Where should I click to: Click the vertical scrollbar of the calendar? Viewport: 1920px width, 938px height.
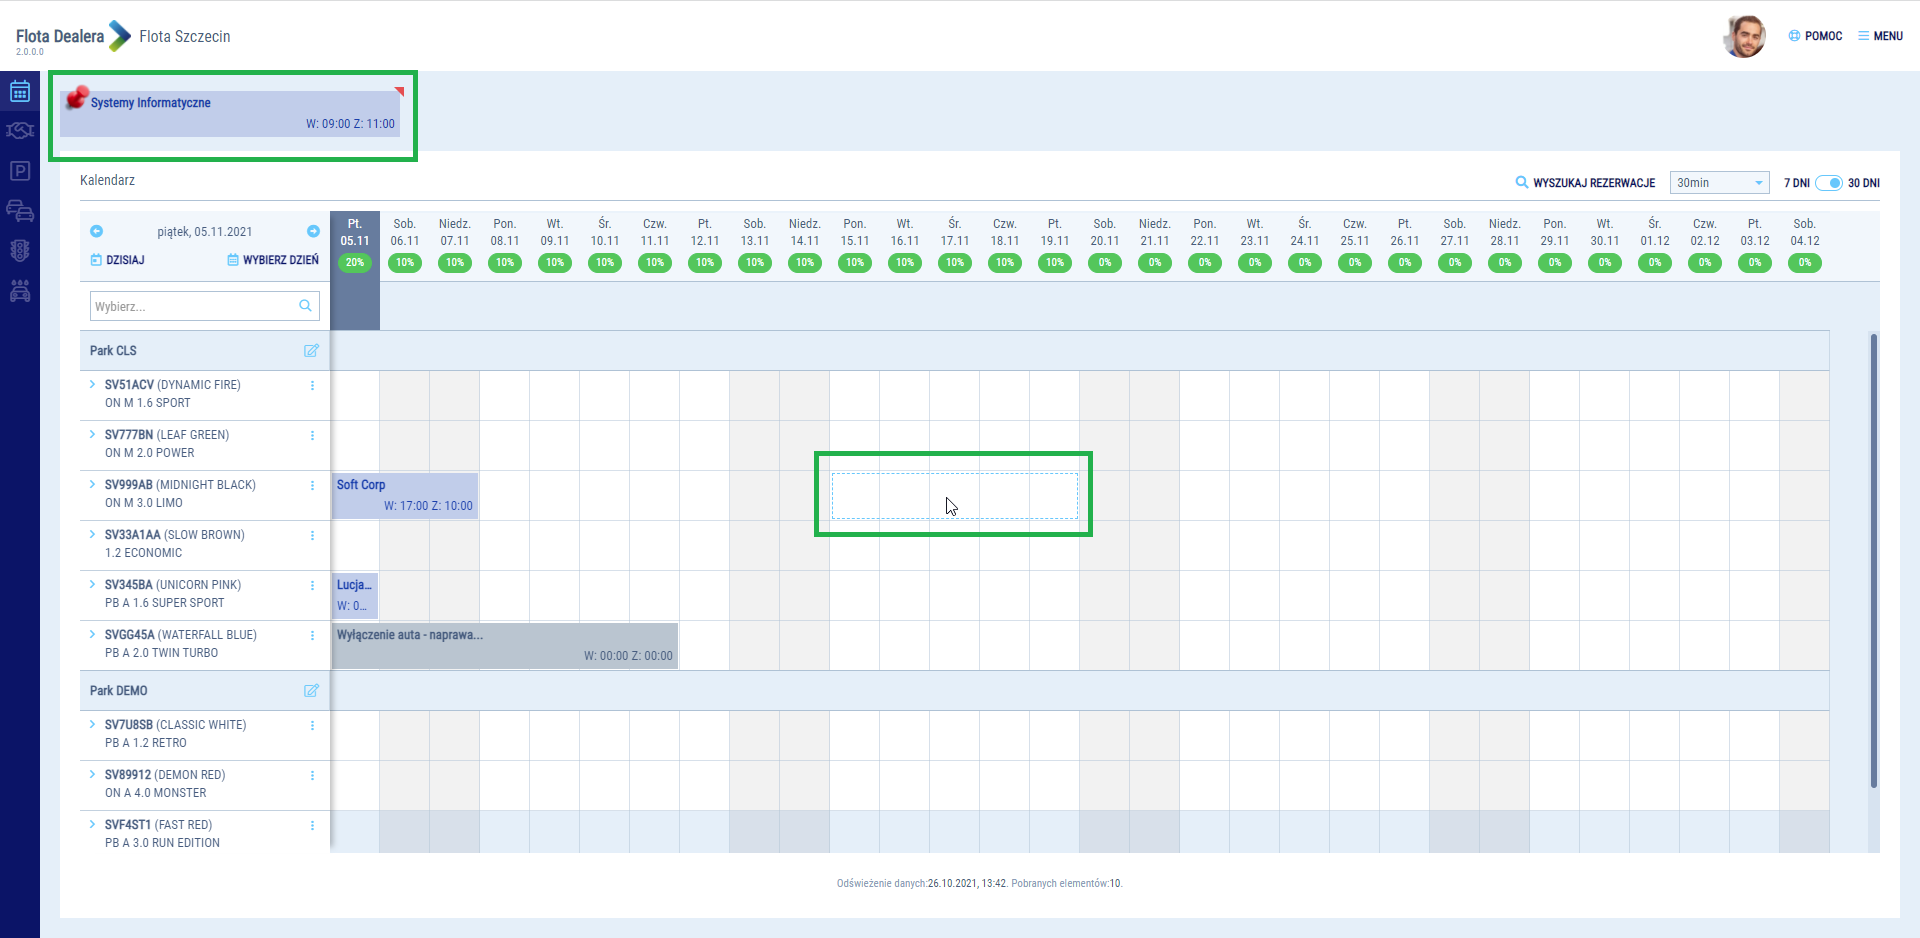click(x=1873, y=560)
